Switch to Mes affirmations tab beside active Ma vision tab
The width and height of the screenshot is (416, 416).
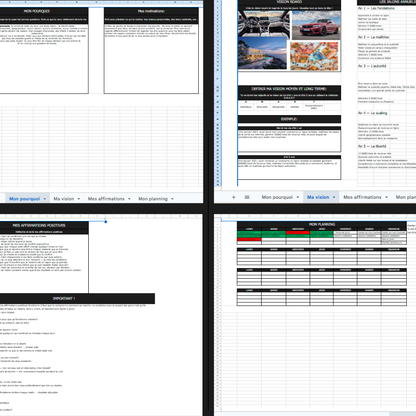[362, 197]
